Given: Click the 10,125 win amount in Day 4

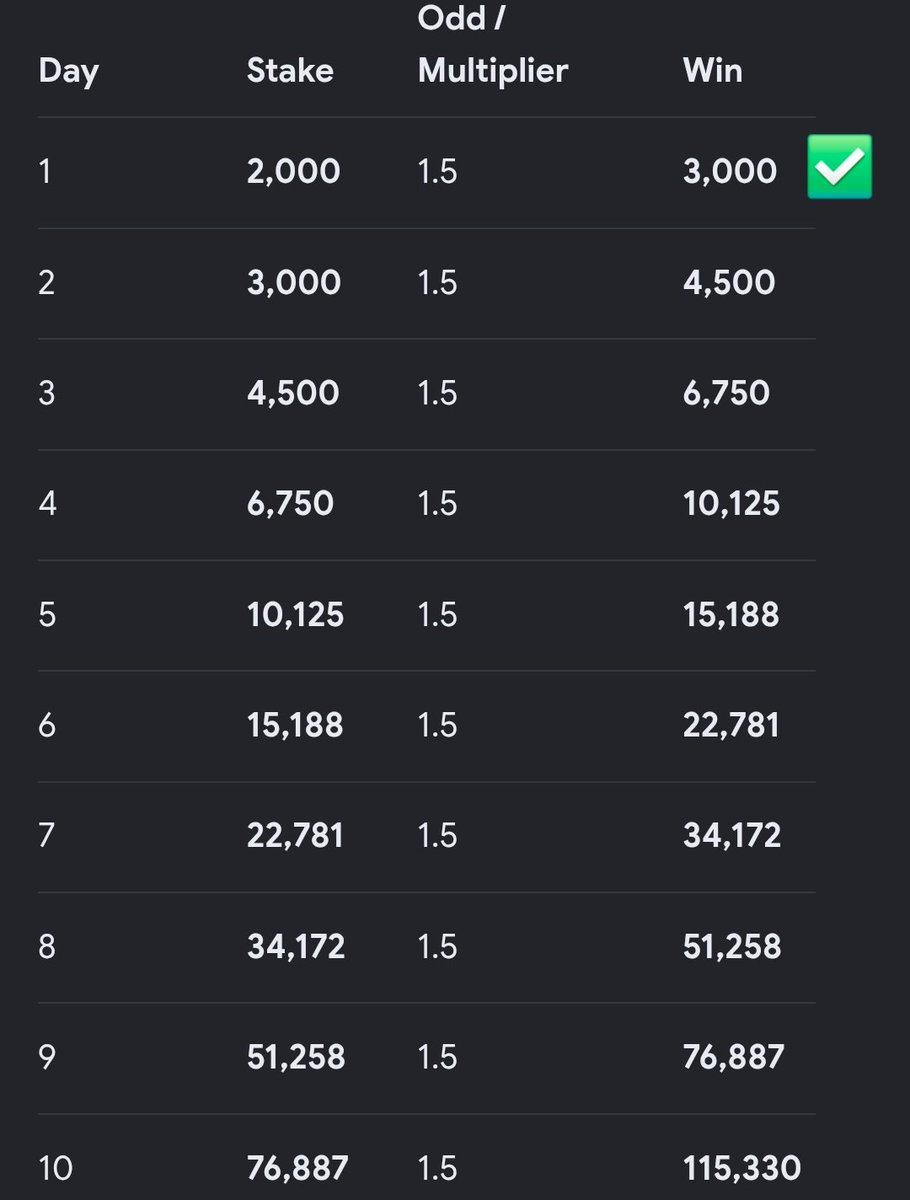Looking at the screenshot, I should pyautogui.click(x=731, y=504).
